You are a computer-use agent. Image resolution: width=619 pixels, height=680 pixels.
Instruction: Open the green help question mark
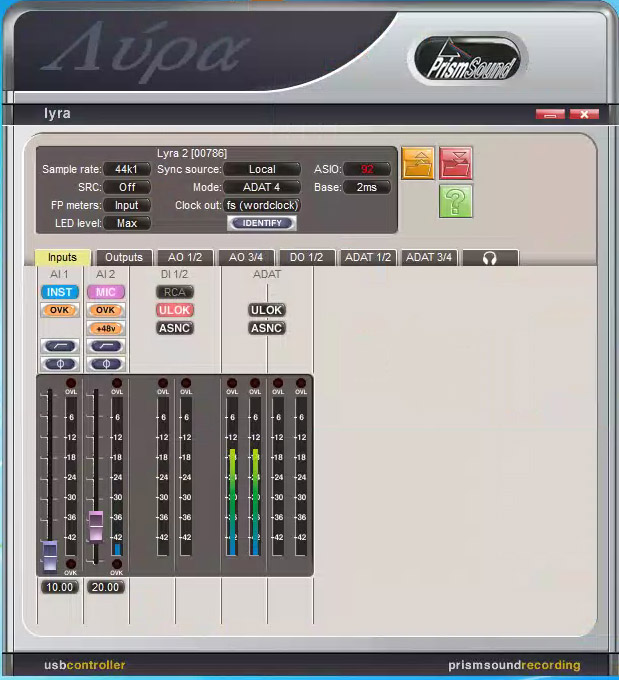click(455, 201)
